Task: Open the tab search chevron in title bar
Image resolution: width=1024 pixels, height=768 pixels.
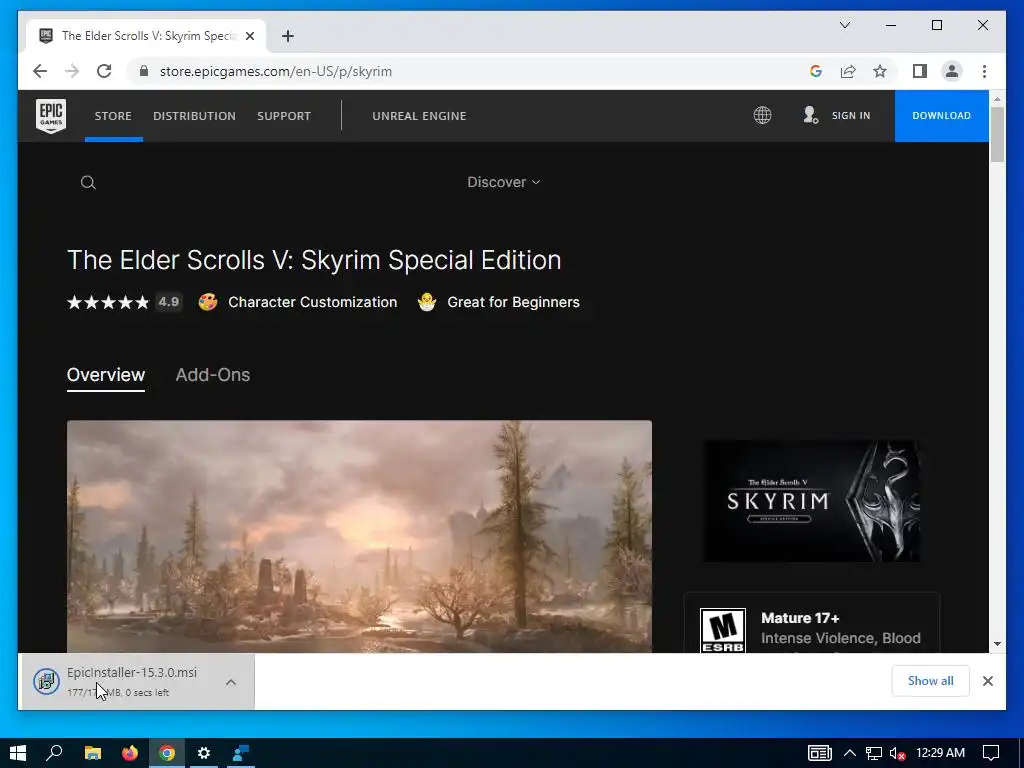Action: [844, 25]
